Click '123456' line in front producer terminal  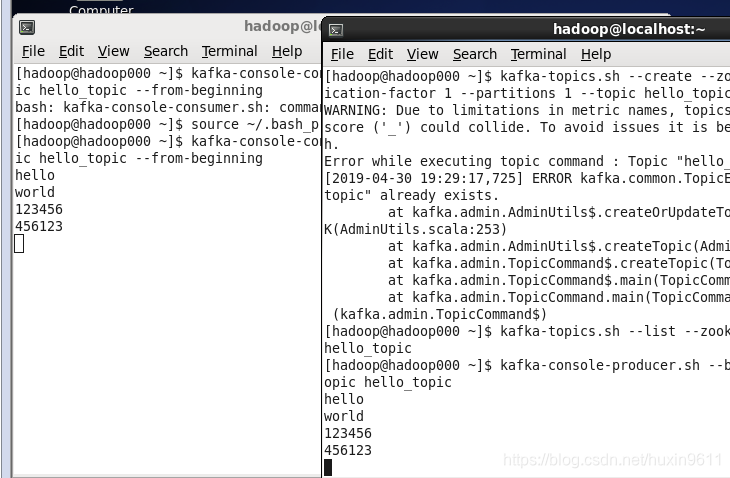pyautogui.click(x=348, y=433)
